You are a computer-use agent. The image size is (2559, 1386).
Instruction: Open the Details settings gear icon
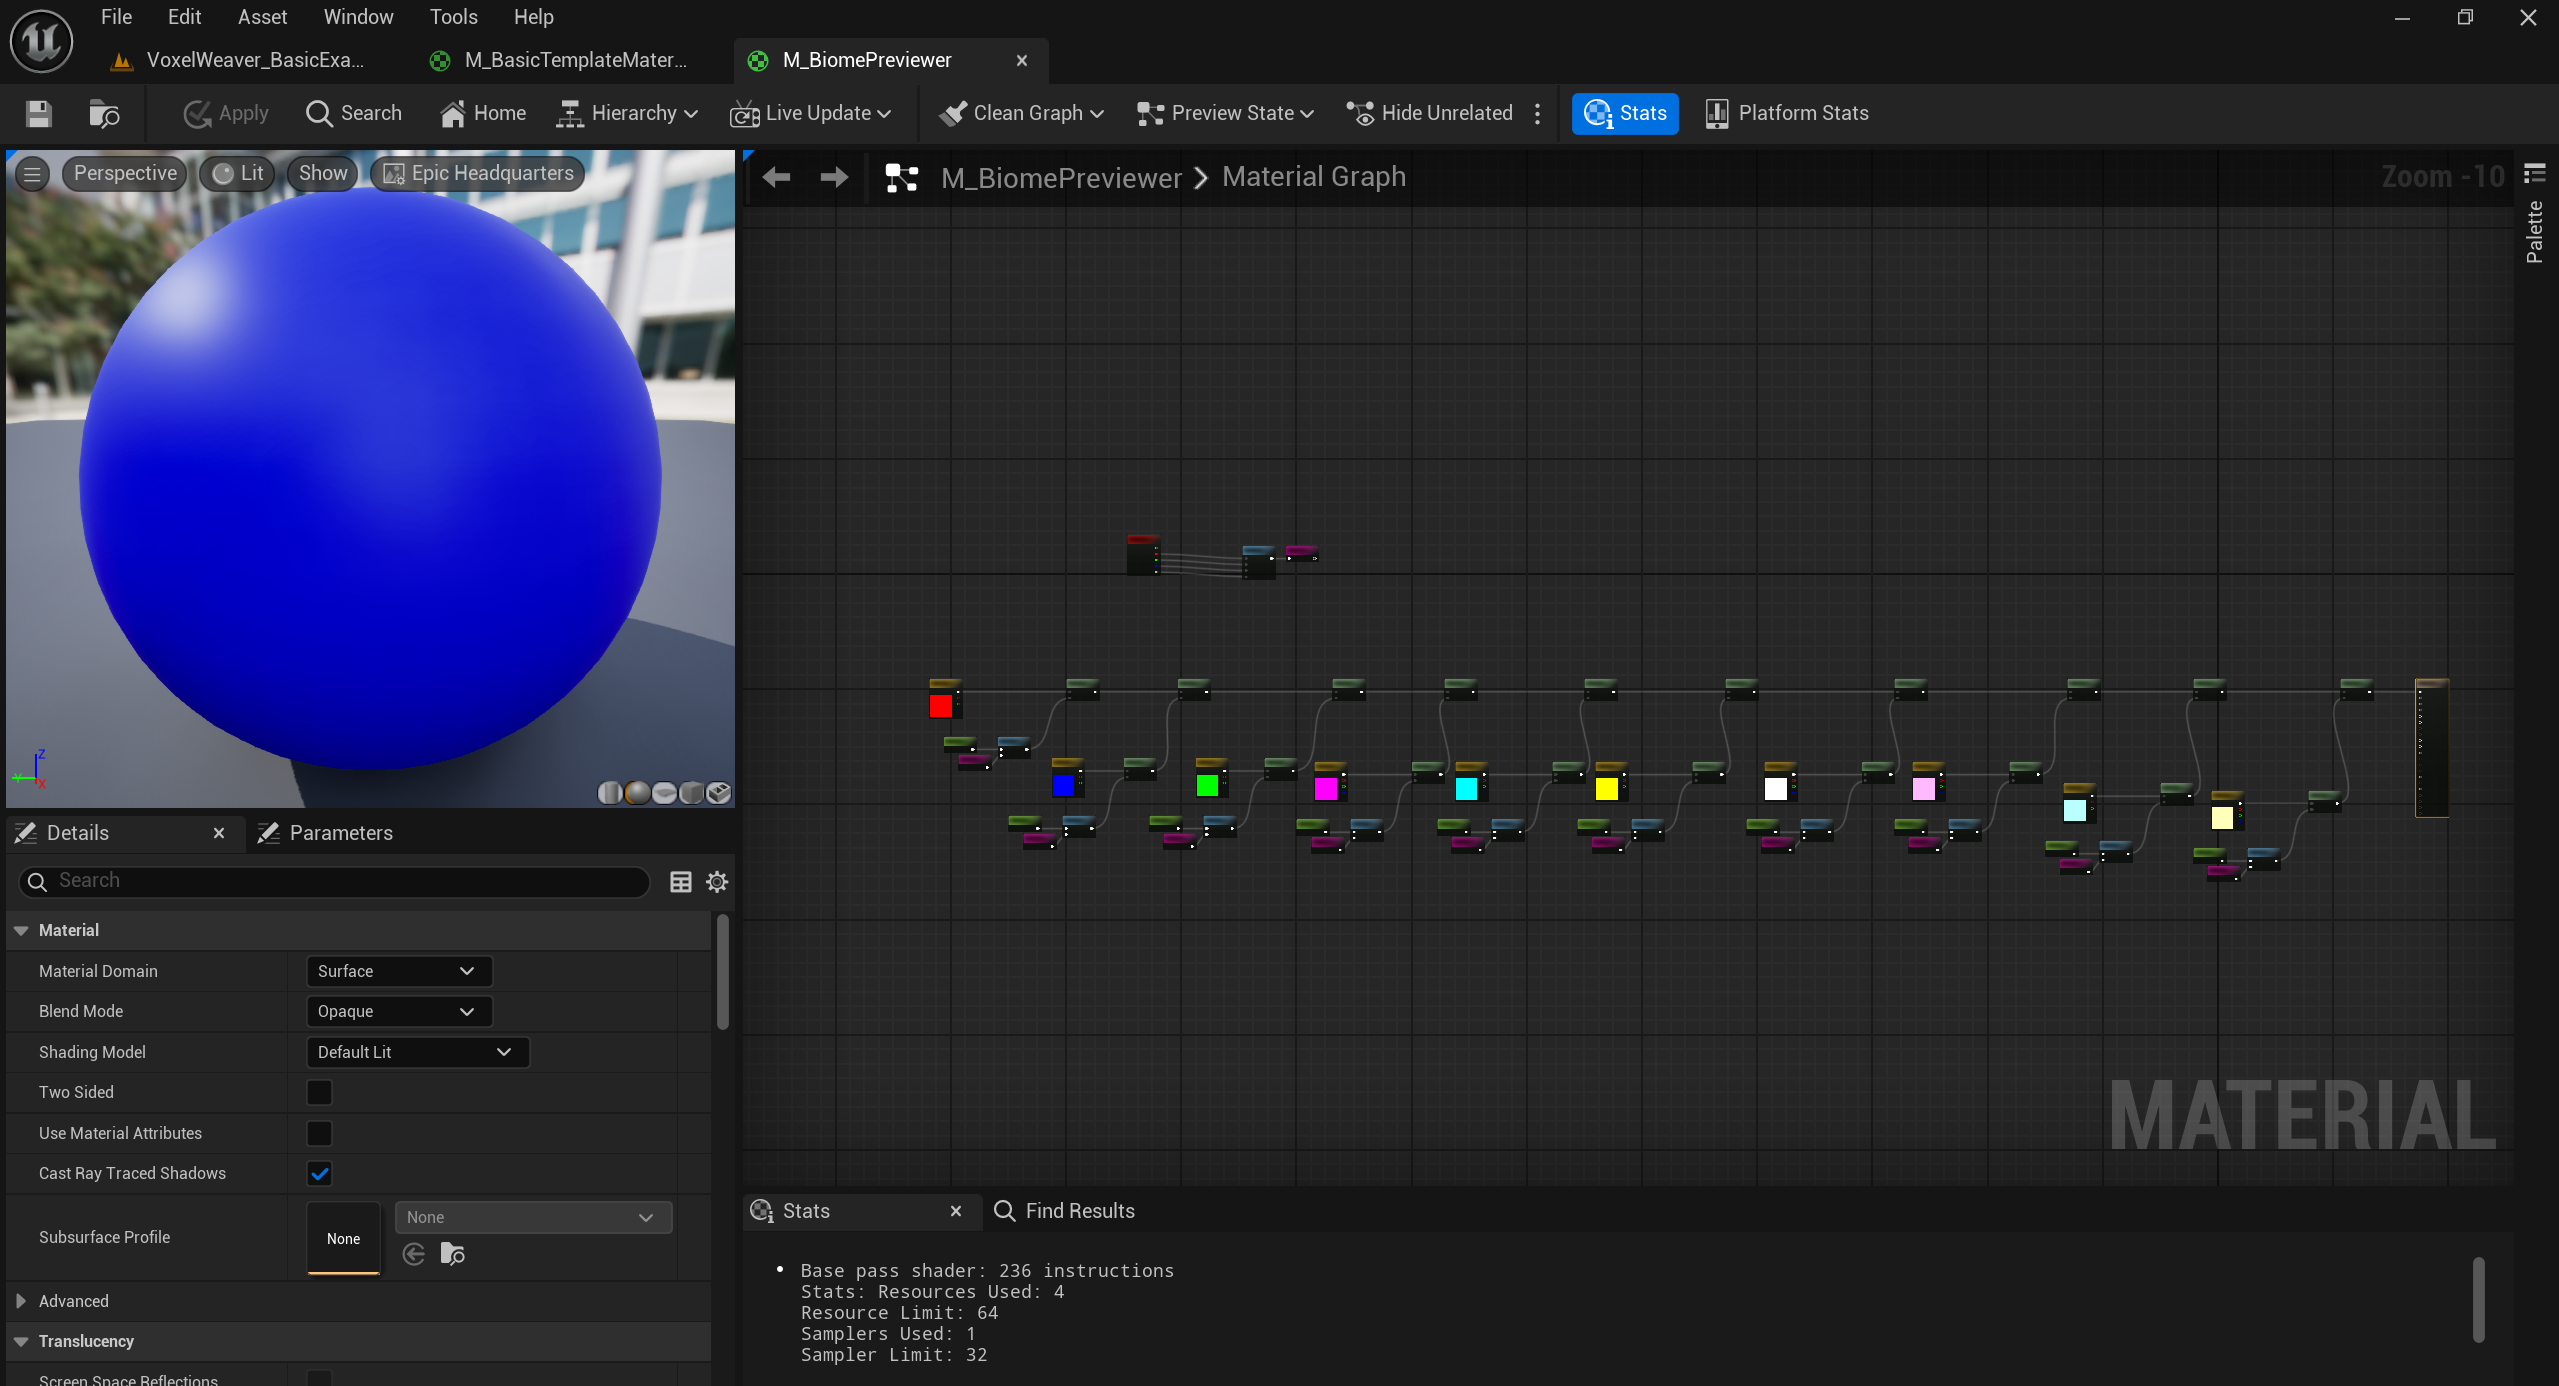[x=717, y=882]
